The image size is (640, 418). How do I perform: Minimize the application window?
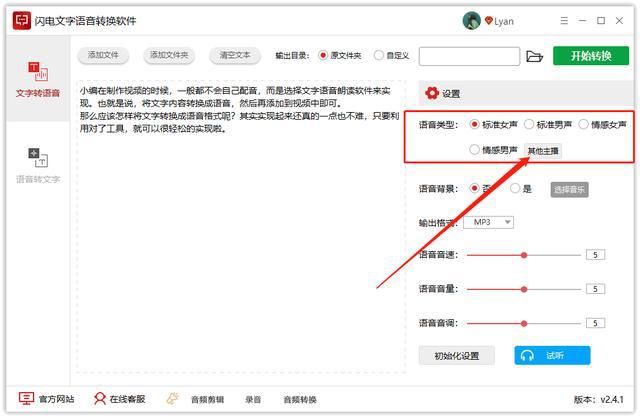tap(582, 20)
